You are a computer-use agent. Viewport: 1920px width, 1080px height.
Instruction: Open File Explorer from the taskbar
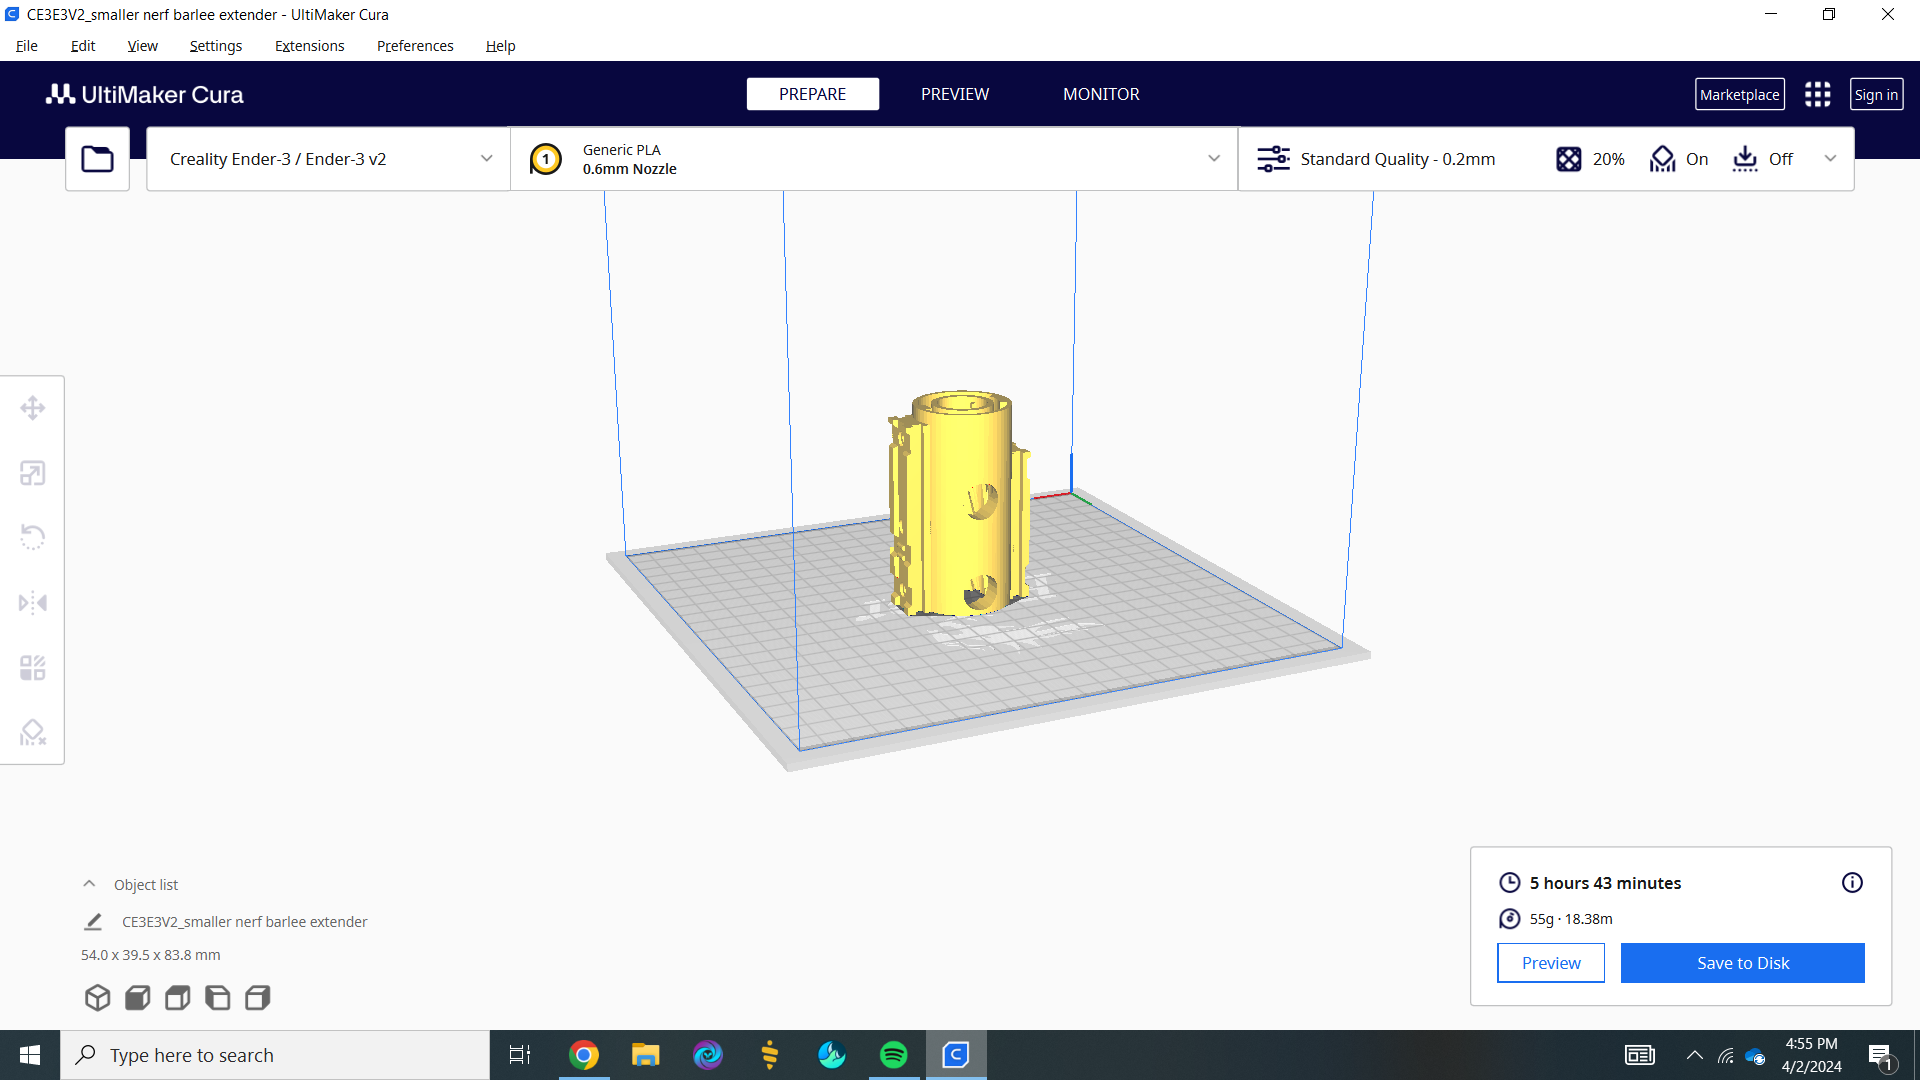click(645, 1055)
